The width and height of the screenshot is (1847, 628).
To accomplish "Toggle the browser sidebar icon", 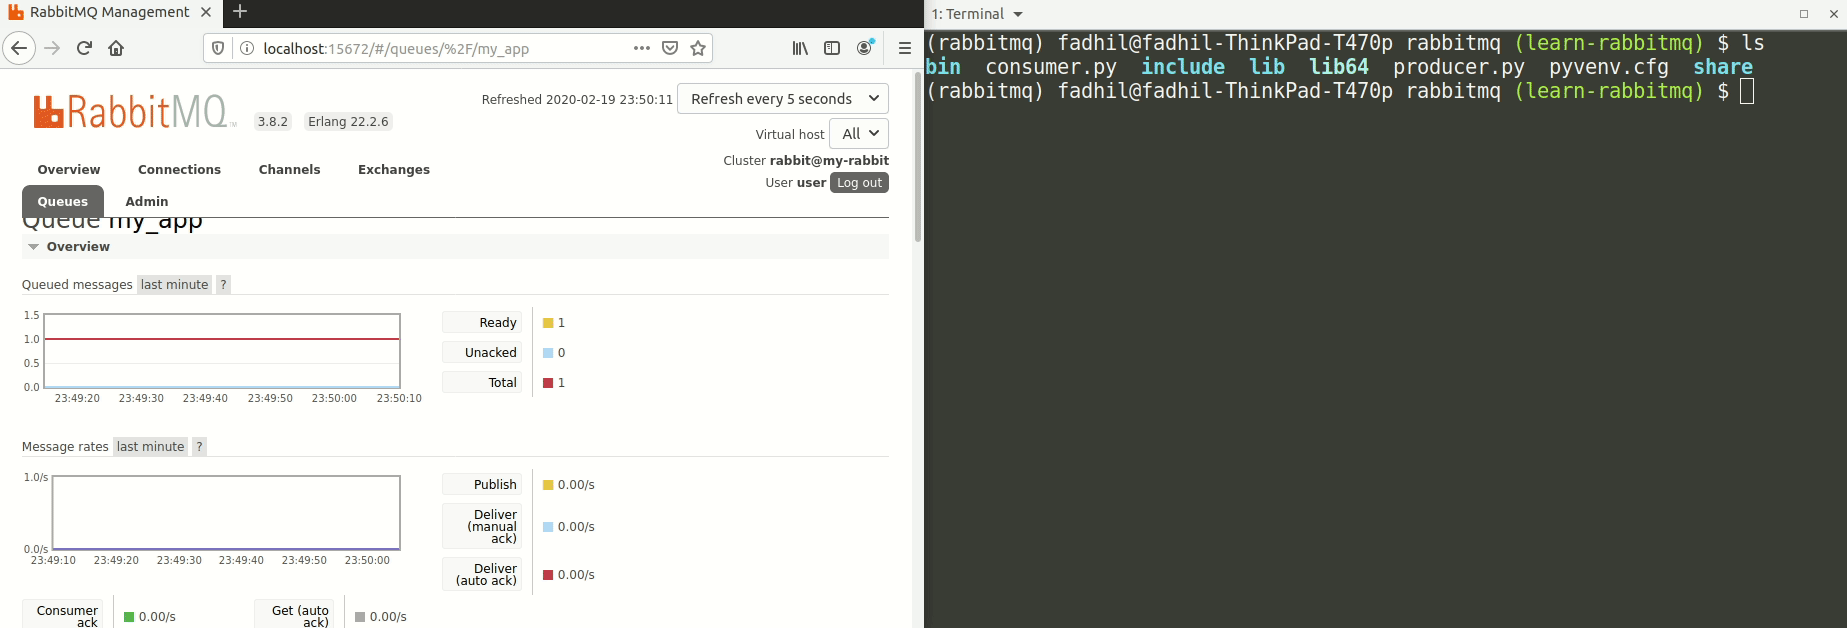I will click(832, 48).
